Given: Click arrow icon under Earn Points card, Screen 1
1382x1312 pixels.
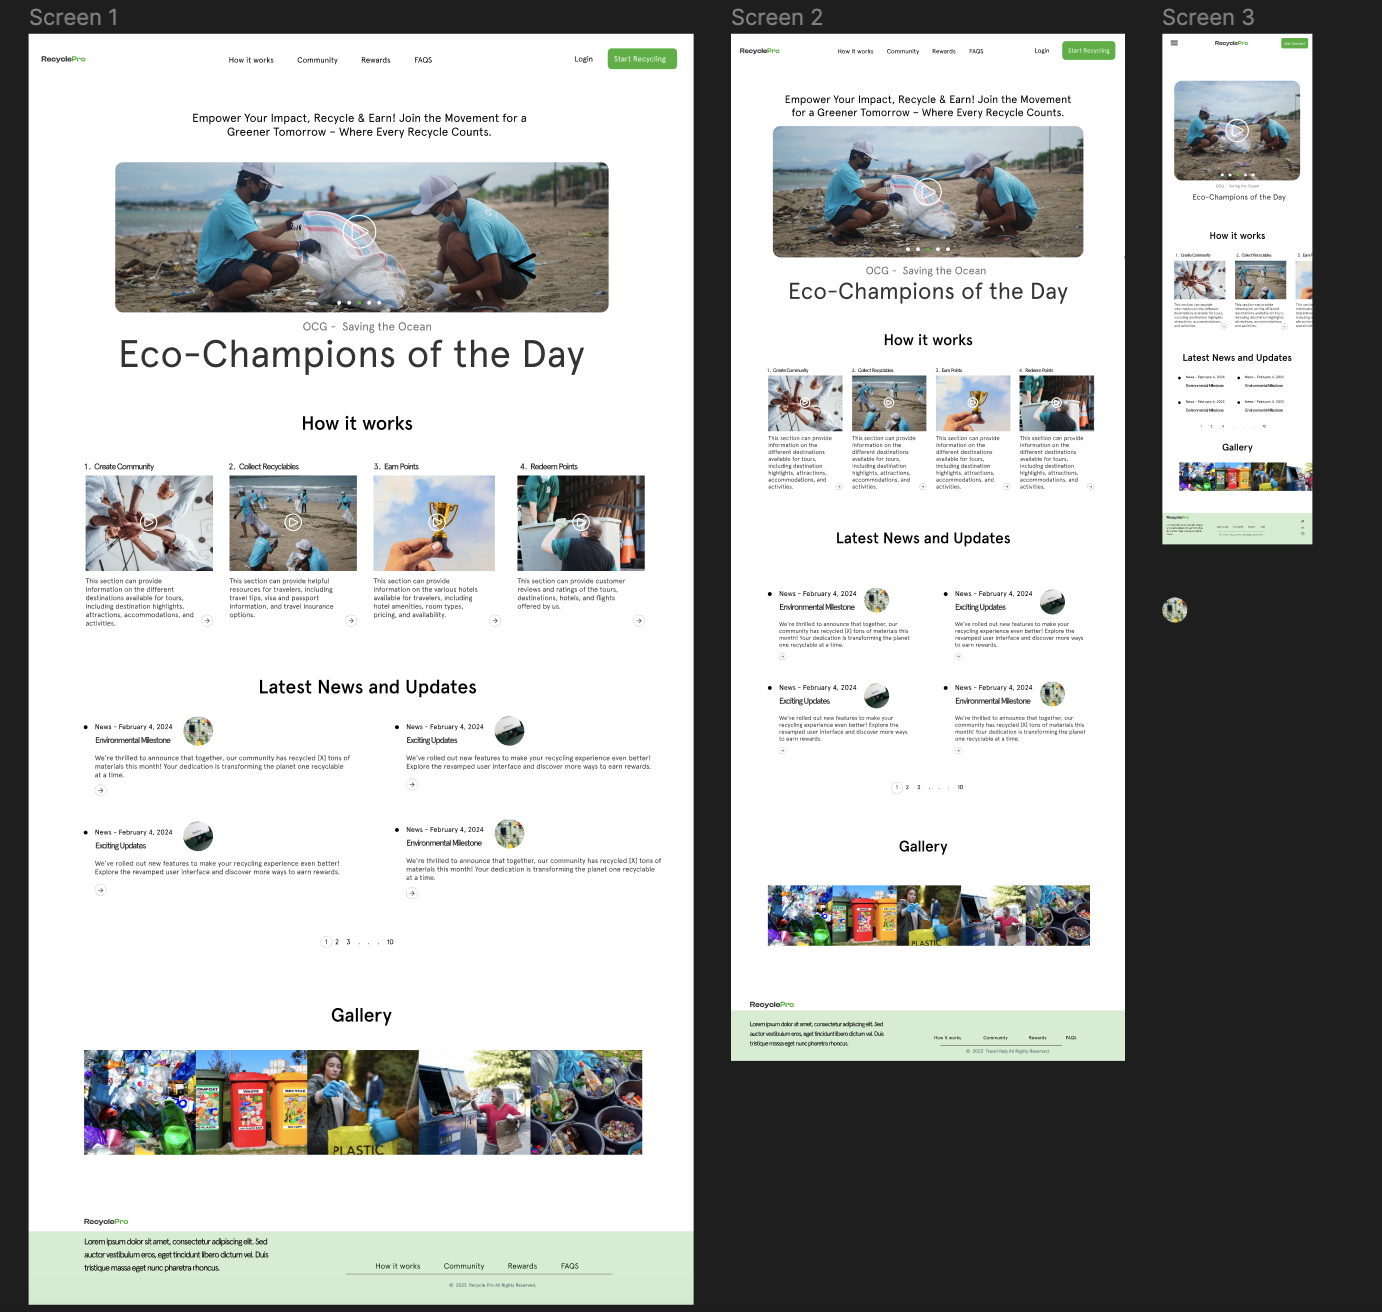Looking at the screenshot, I should tap(495, 621).
